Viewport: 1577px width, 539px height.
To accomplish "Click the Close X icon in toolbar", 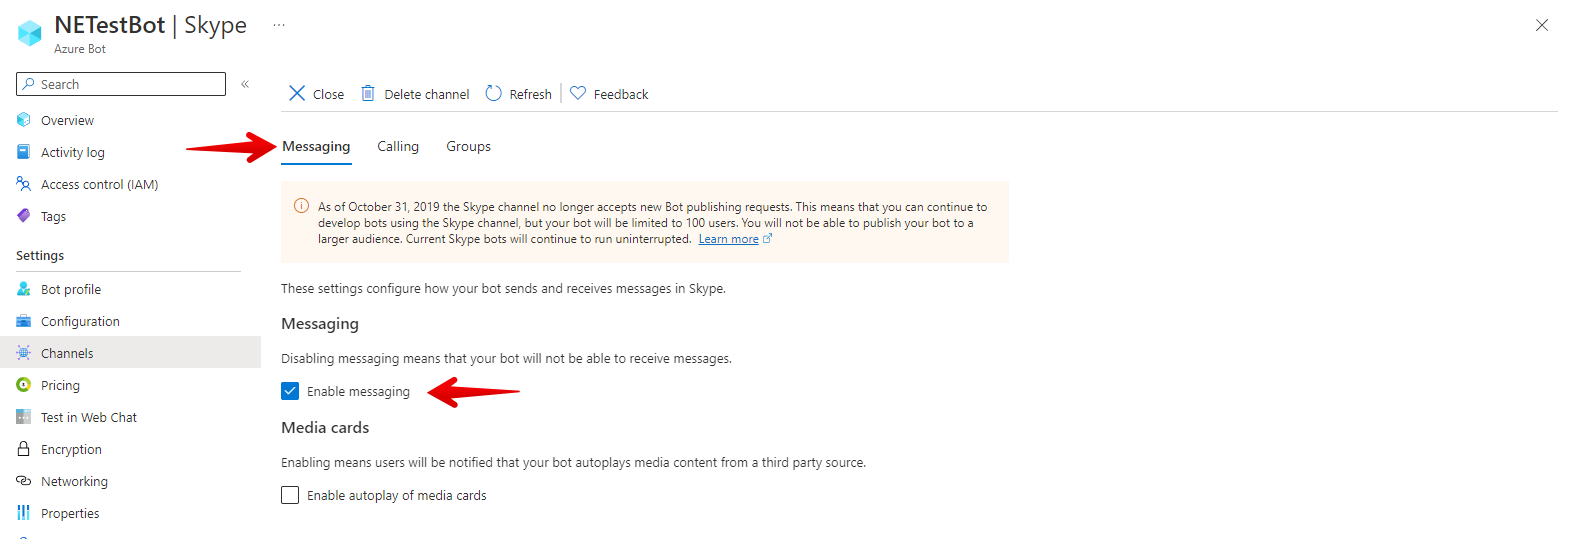I will (297, 93).
